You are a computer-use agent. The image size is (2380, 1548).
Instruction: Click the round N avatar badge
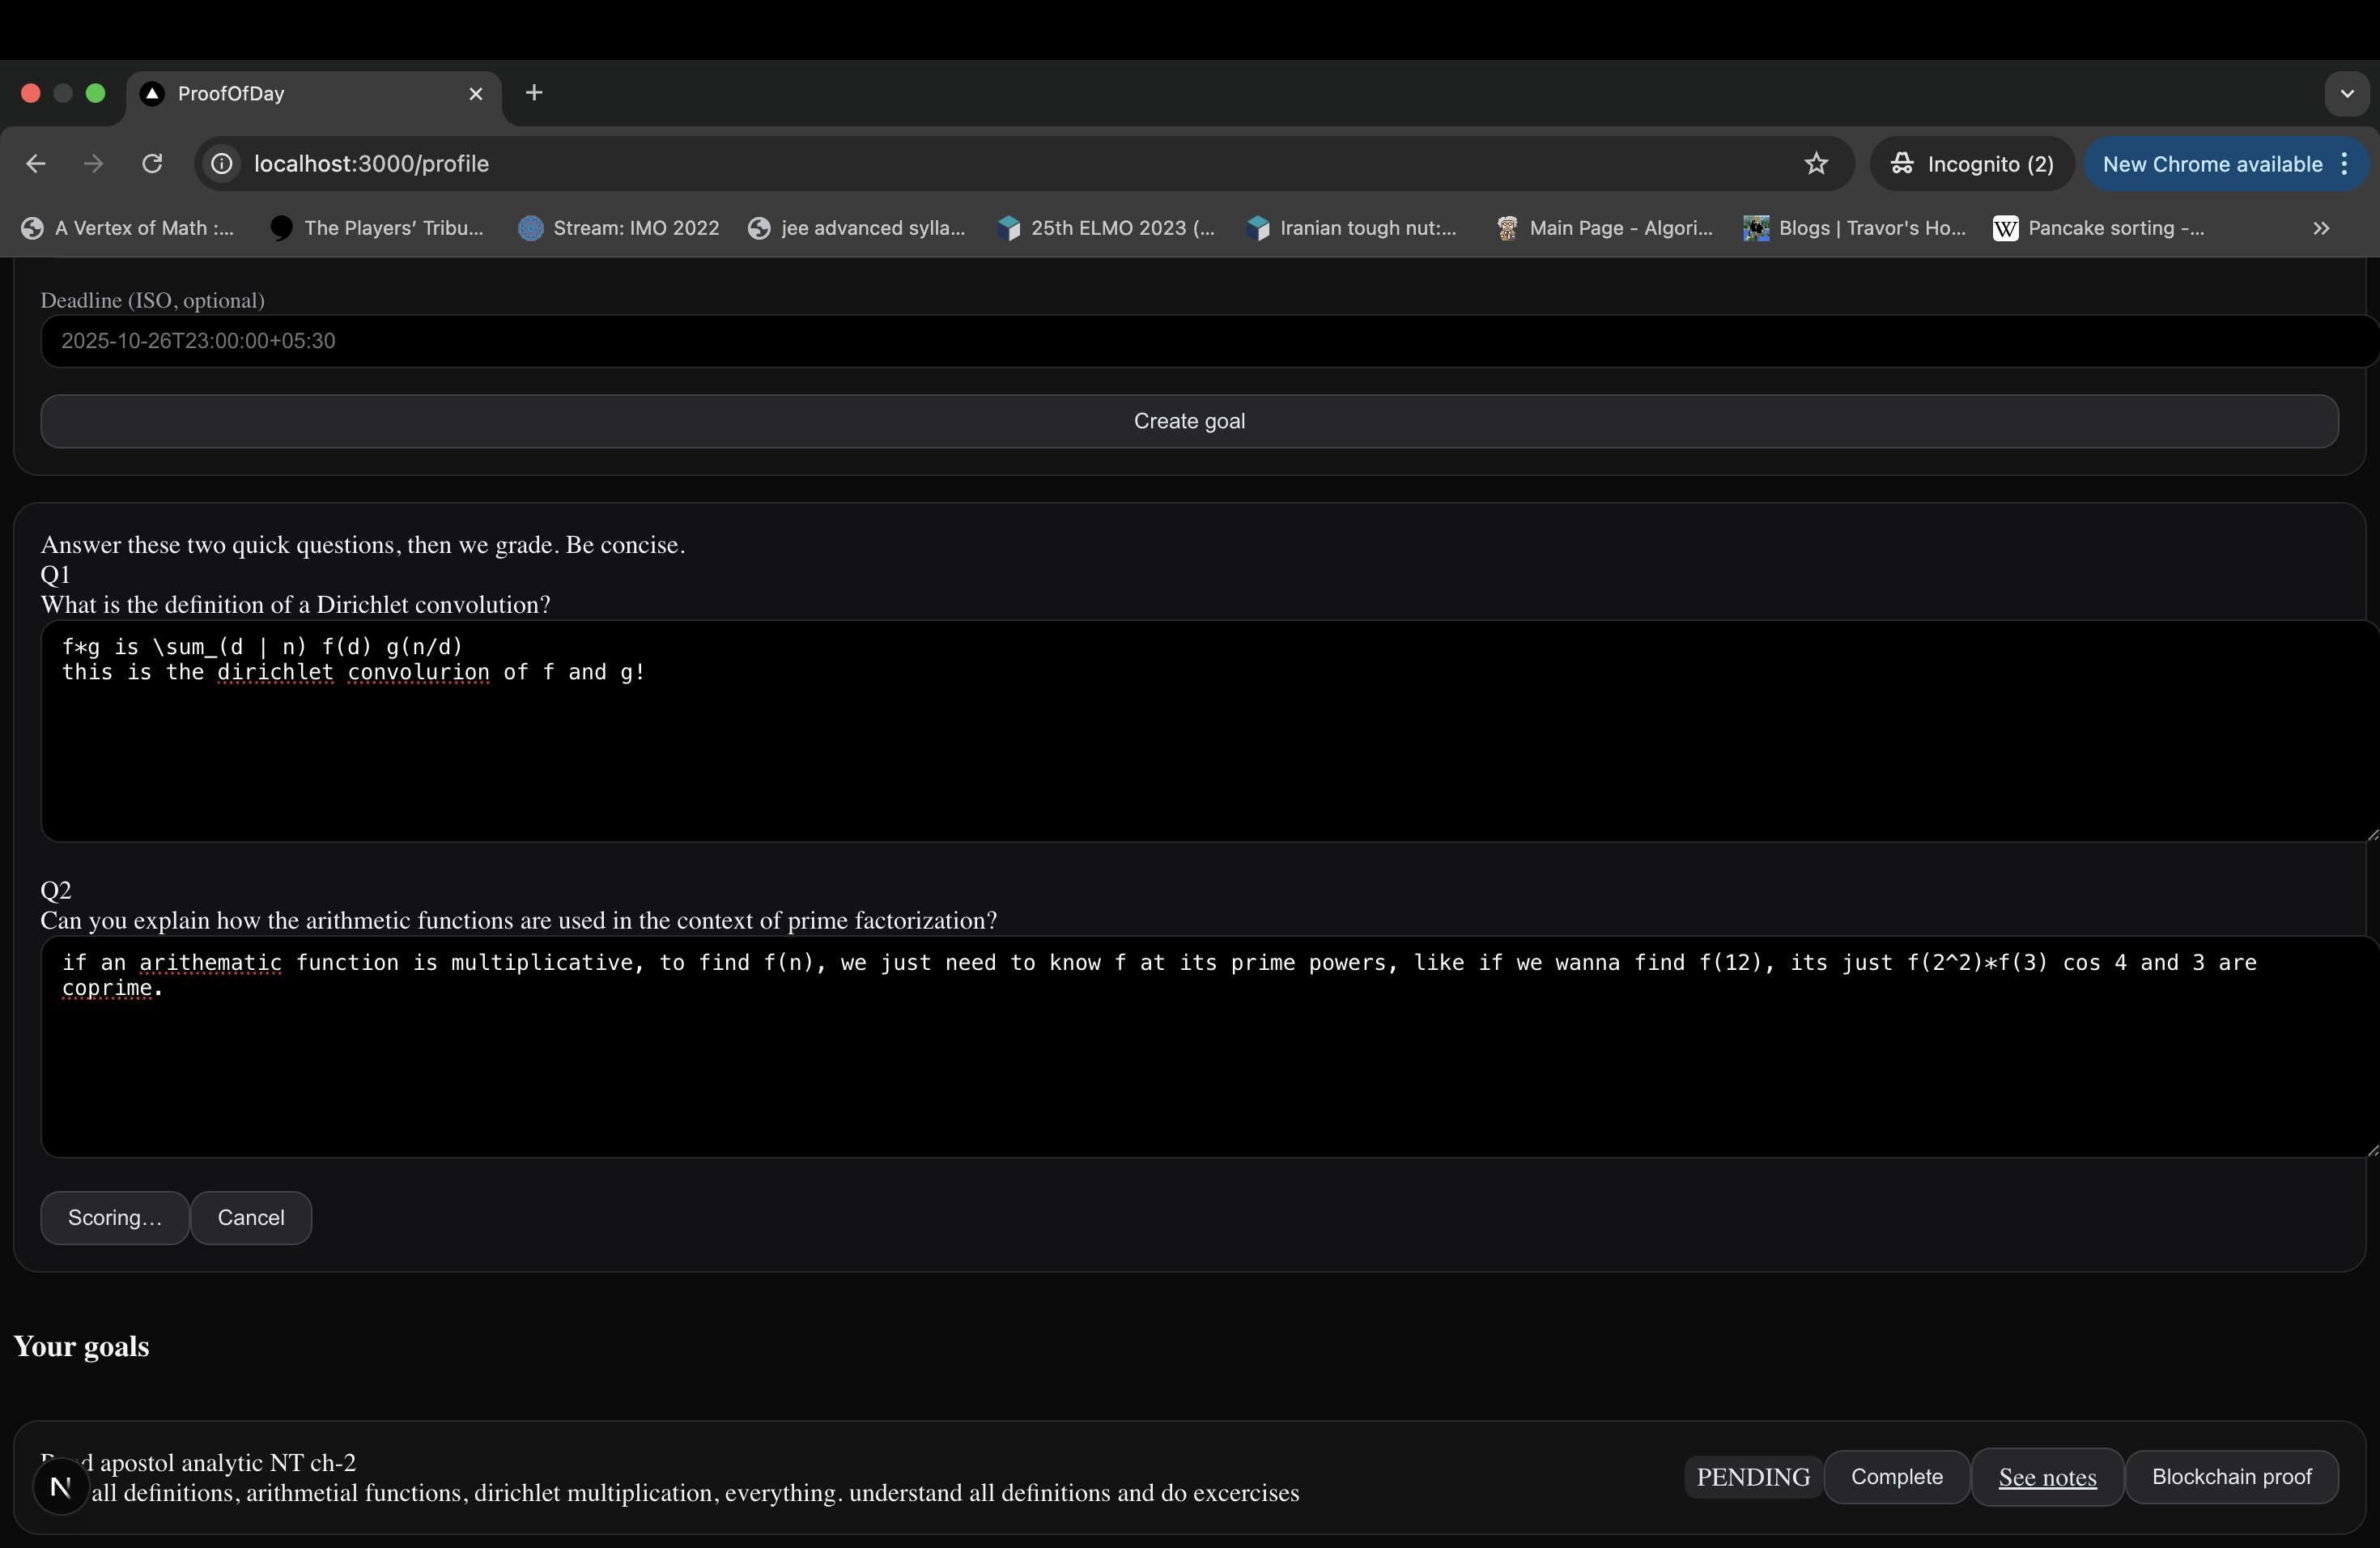coord(60,1487)
